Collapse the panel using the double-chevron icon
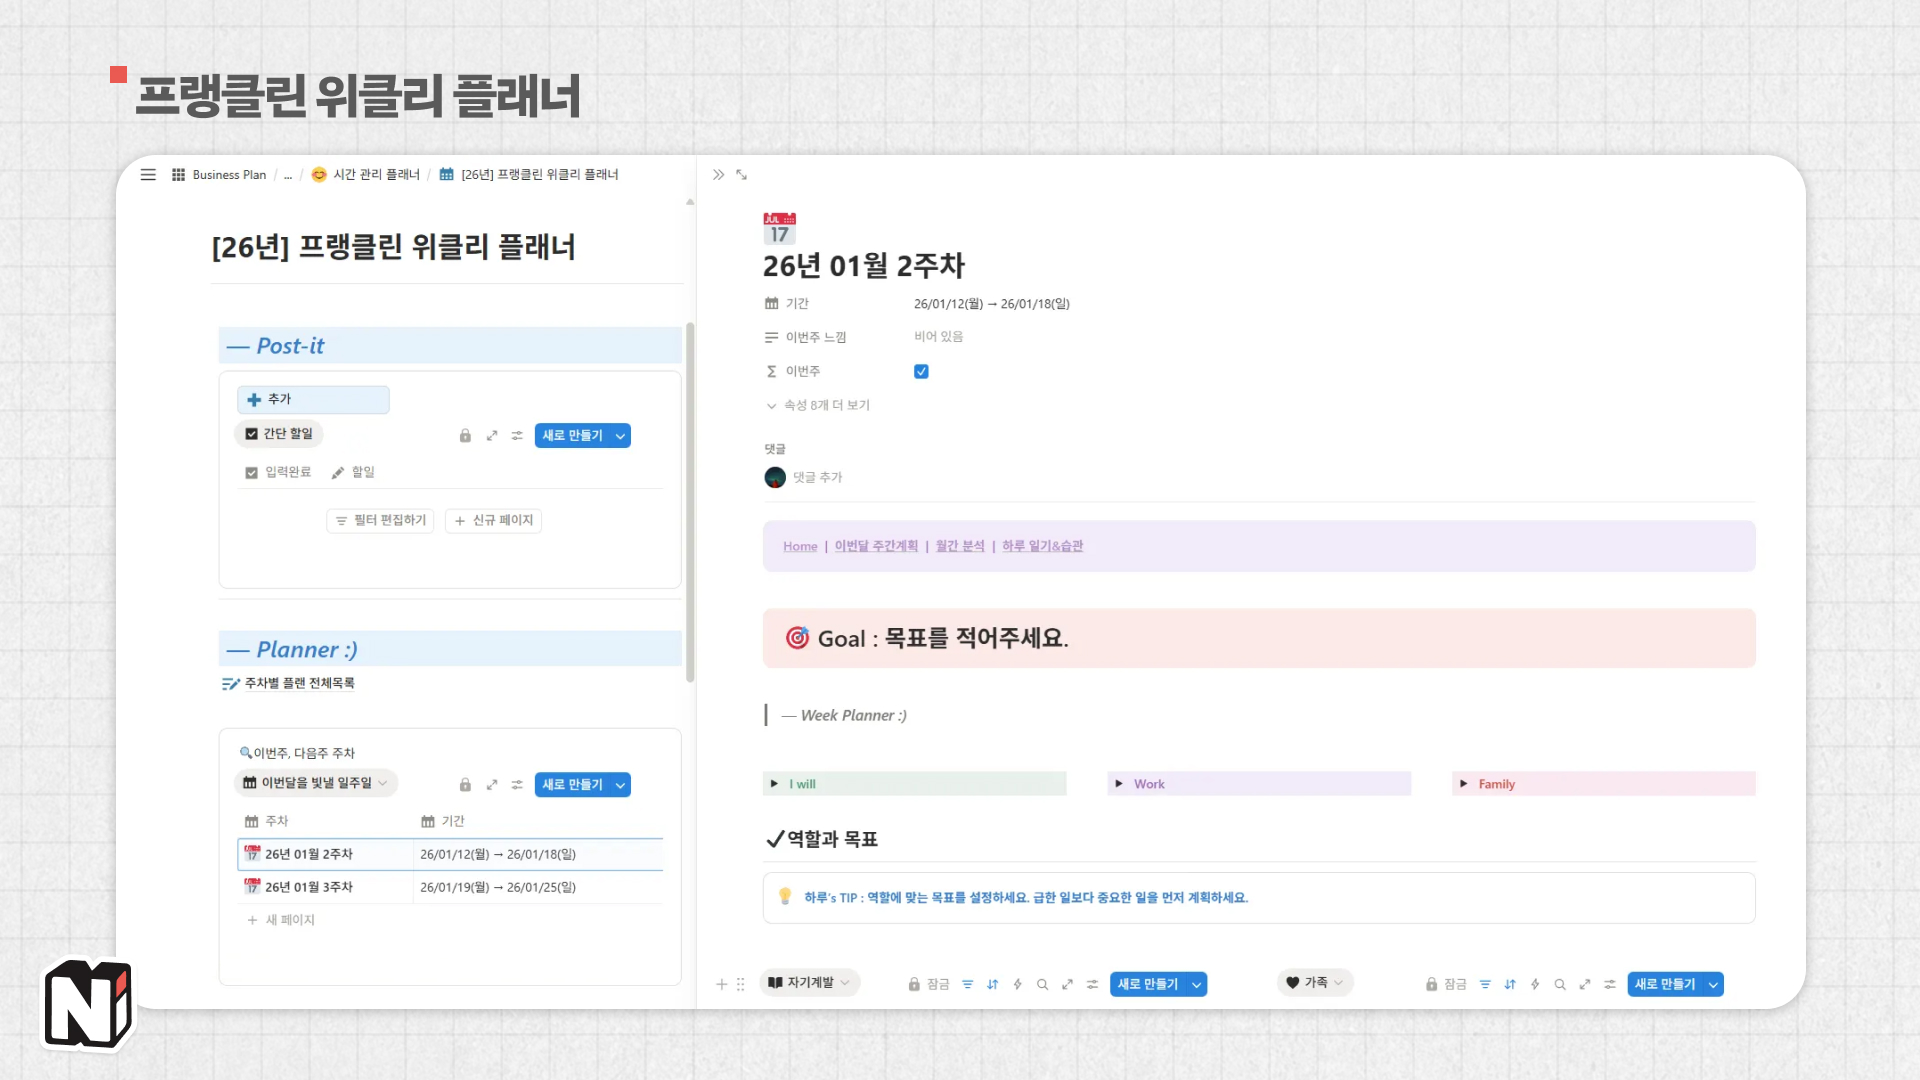 tap(718, 174)
